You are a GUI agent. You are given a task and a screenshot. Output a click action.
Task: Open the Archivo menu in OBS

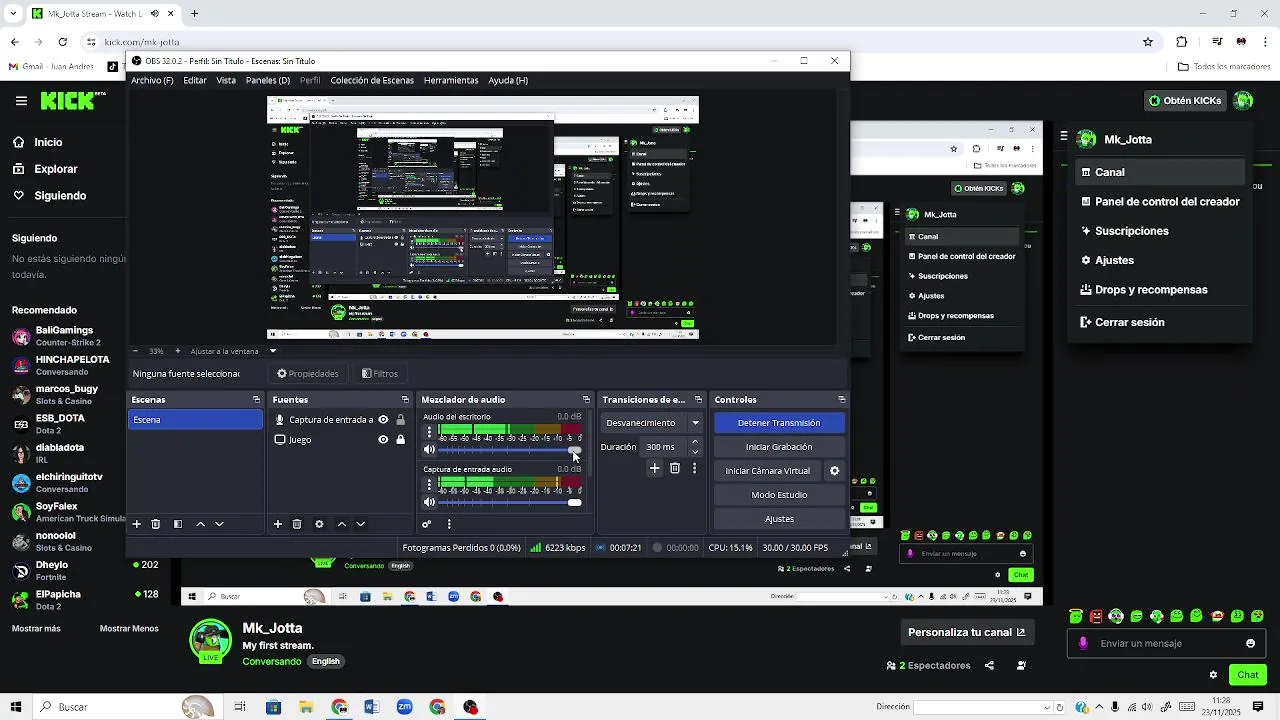tap(152, 80)
